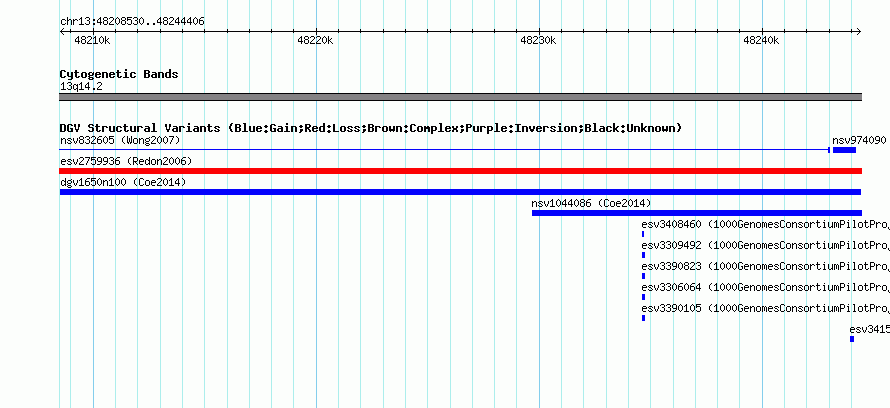Select the red esv2759936 loss bar

[460, 171]
